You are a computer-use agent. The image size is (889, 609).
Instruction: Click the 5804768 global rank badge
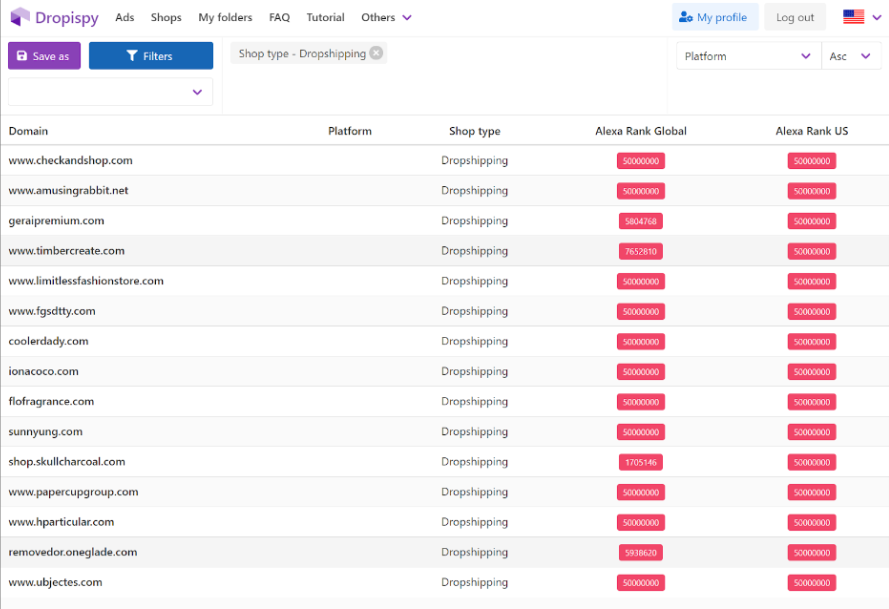tap(641, 221)
